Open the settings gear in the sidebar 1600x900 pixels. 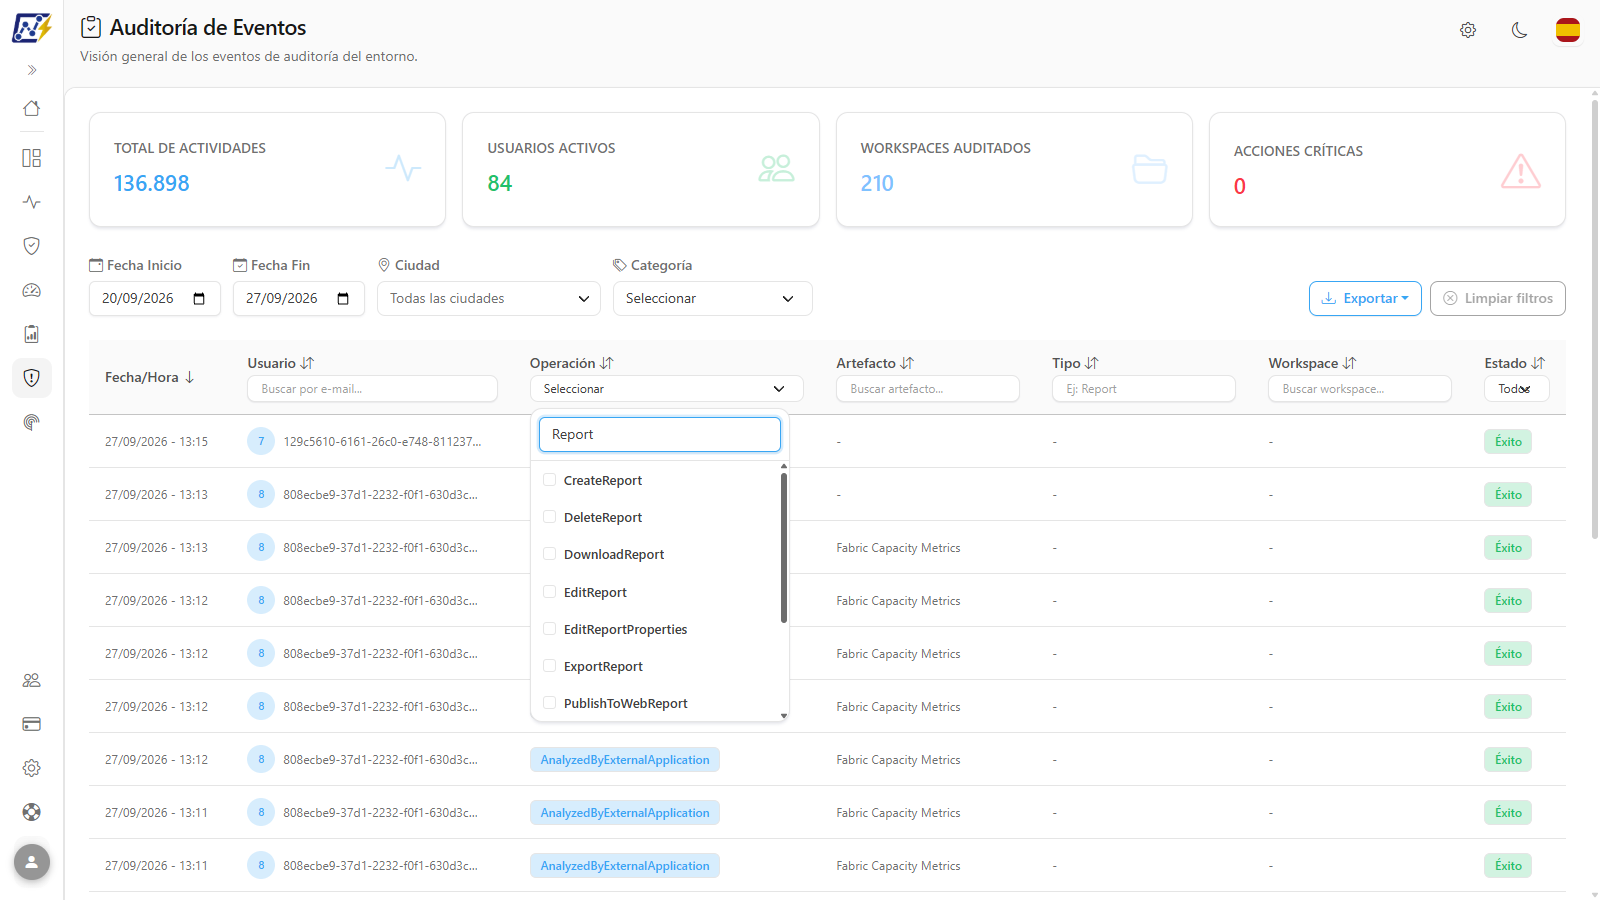click(32, 768)
